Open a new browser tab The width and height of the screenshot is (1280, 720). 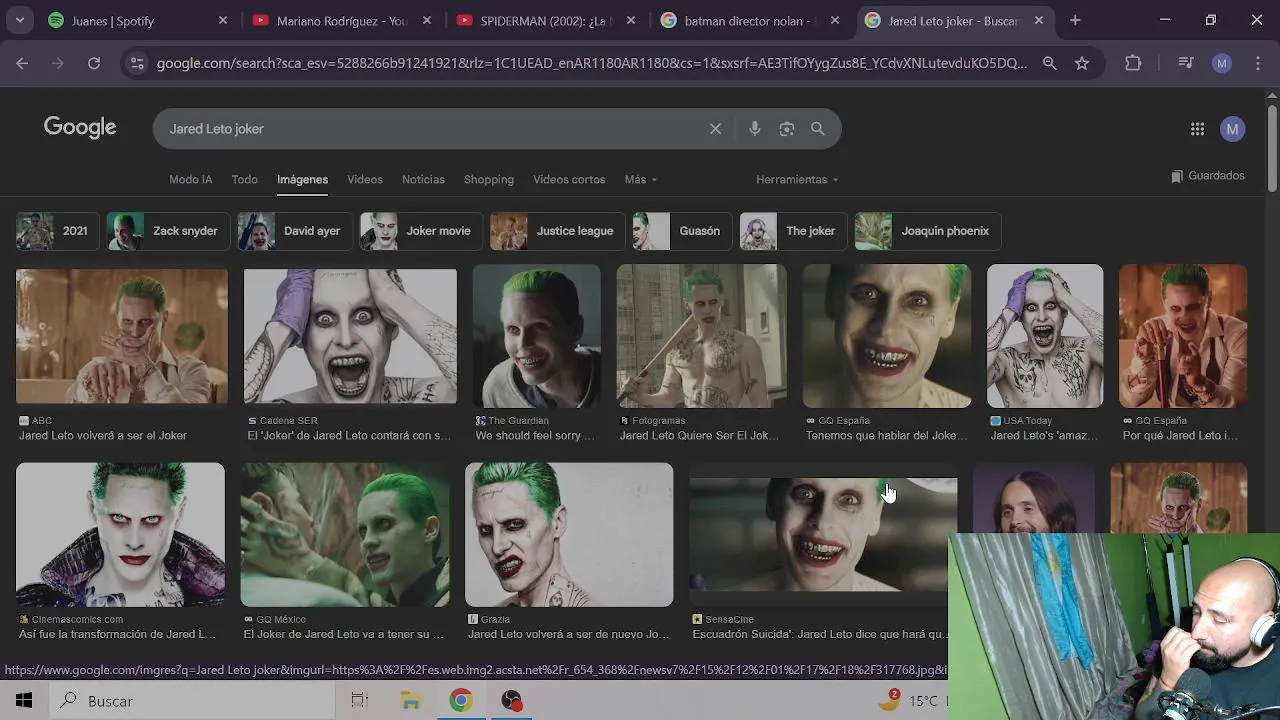1075,20
